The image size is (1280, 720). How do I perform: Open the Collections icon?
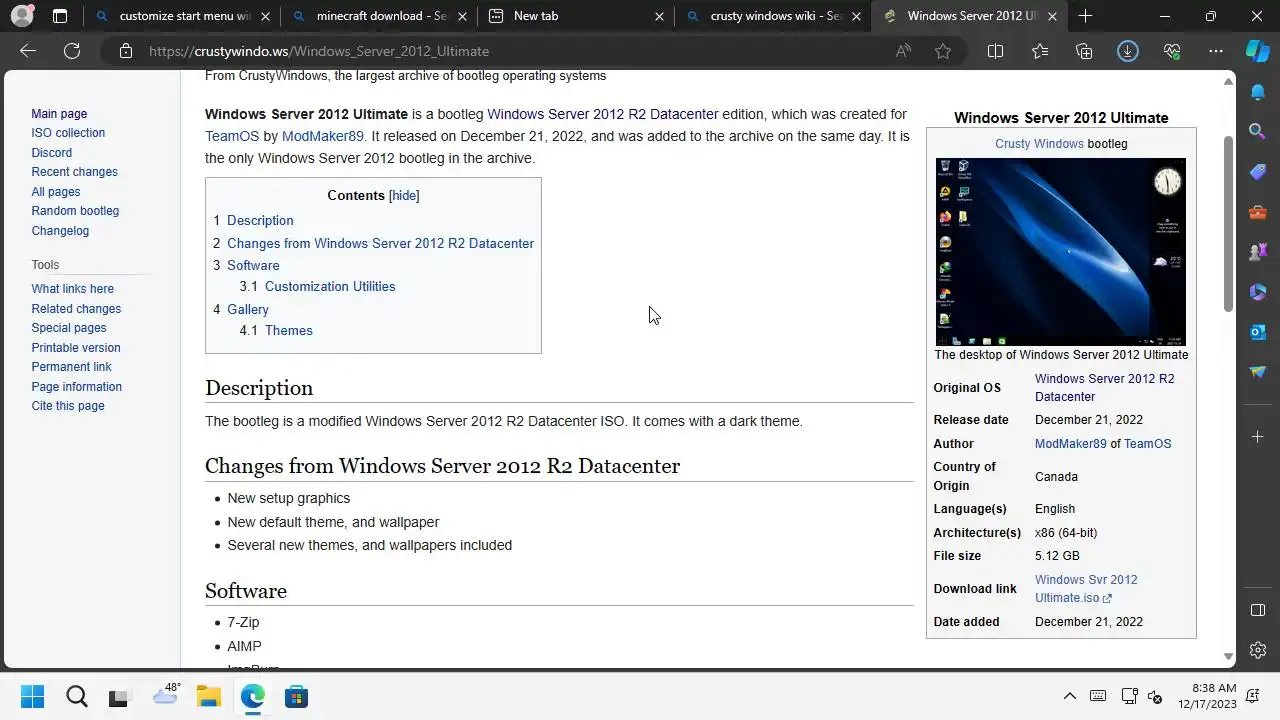pos(1084,51)
